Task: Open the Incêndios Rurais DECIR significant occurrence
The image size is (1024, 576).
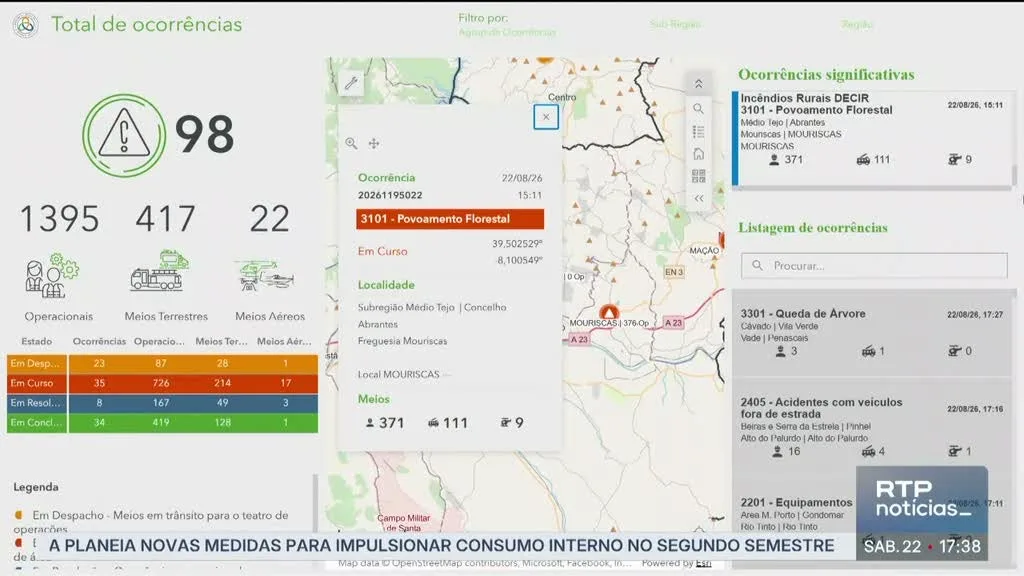Action: coord(872,138)
